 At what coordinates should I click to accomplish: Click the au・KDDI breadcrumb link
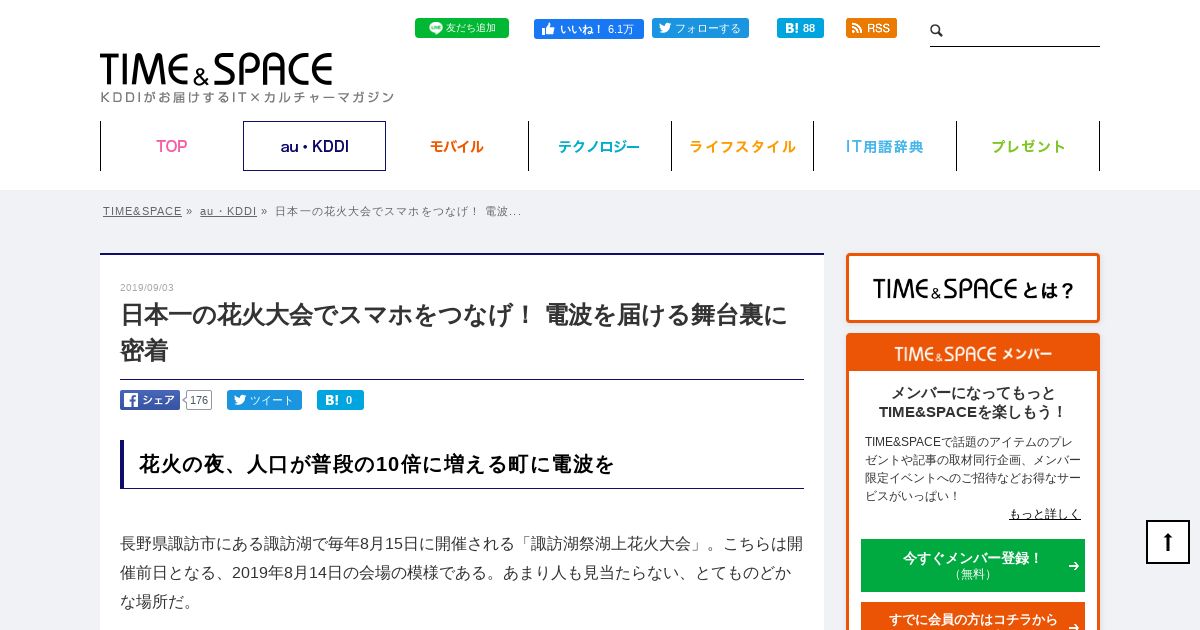click(x=228, y=211)
